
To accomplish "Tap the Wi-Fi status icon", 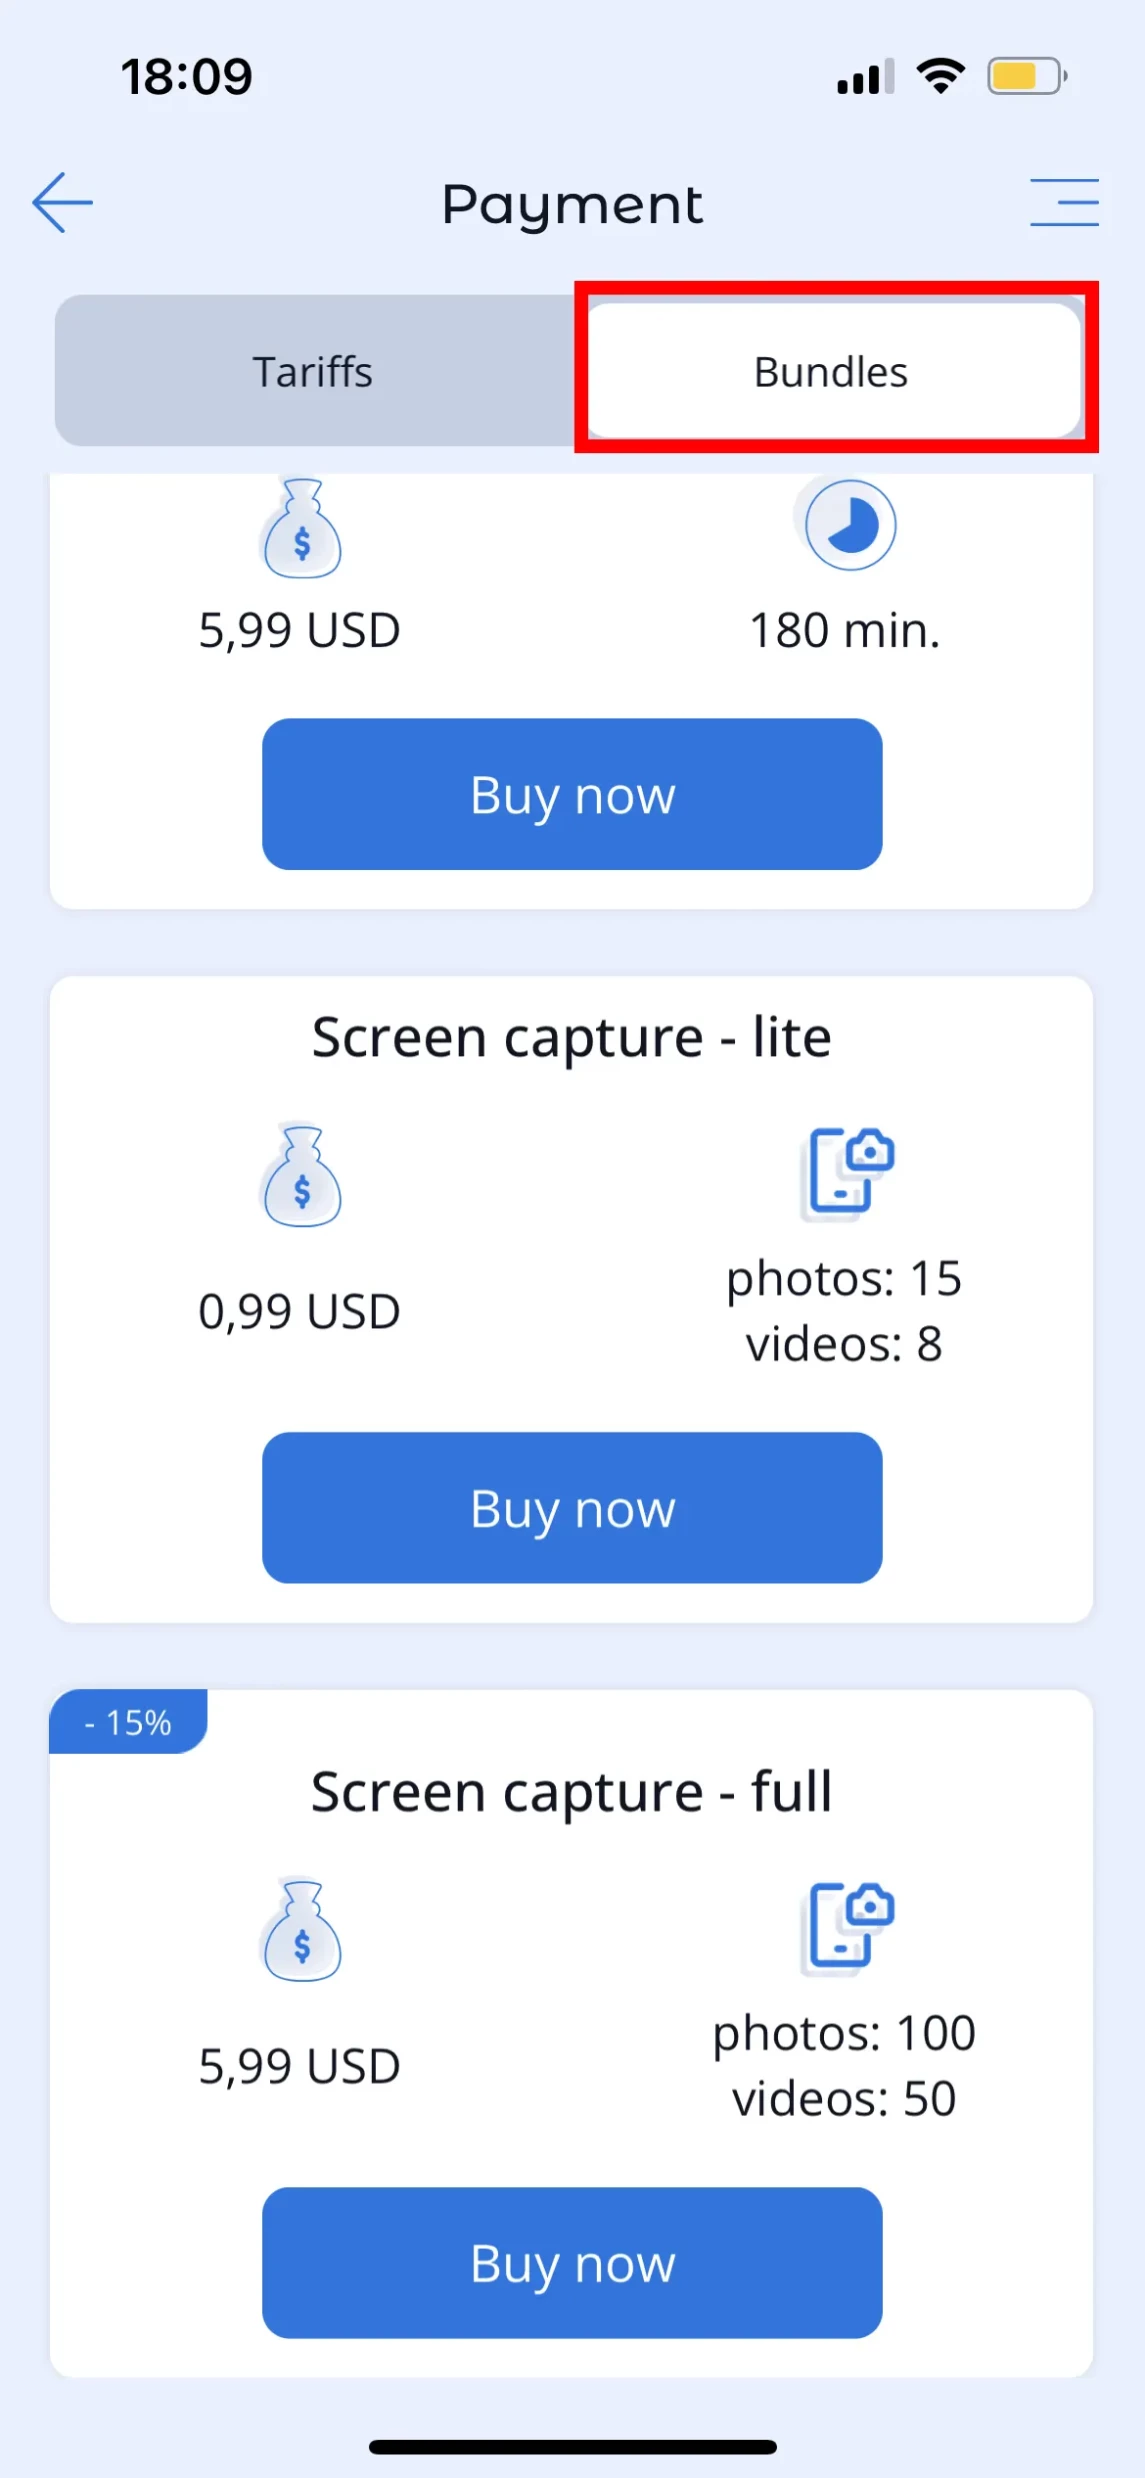I will [x=940, y=76].
